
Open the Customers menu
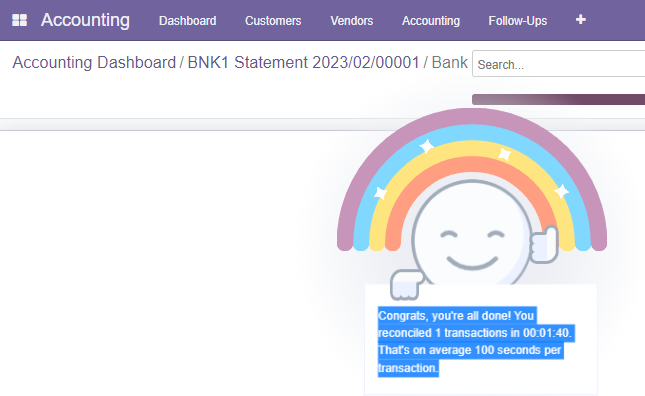(x=273, y=21)
